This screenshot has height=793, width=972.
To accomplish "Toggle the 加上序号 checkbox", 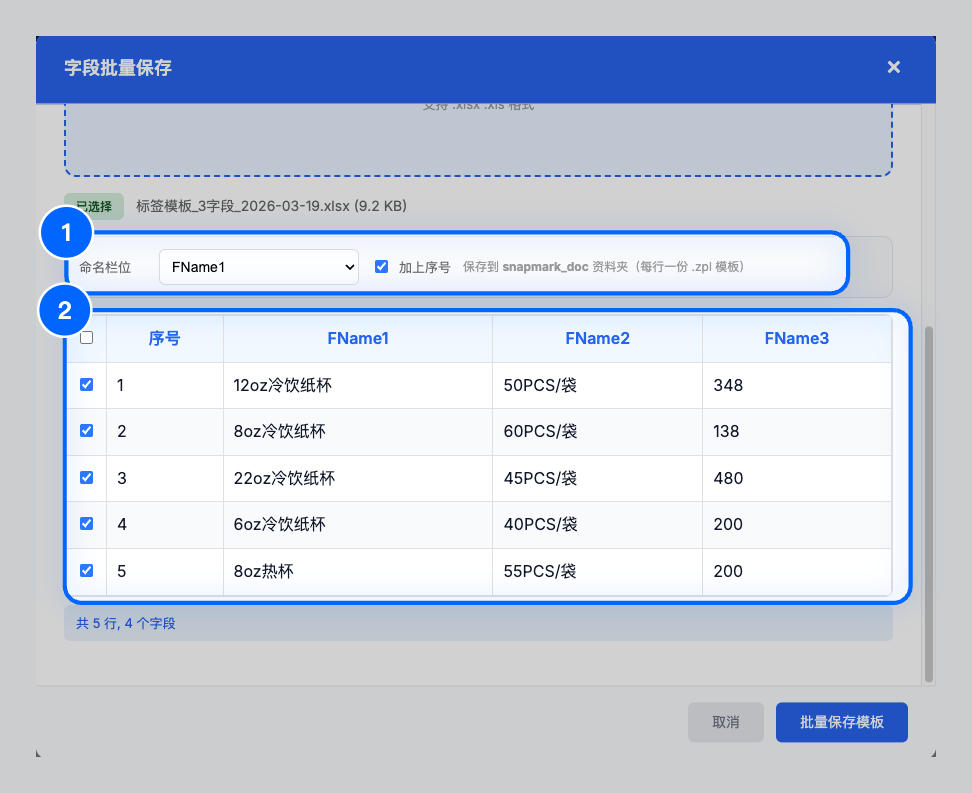I will coord(381,267).
